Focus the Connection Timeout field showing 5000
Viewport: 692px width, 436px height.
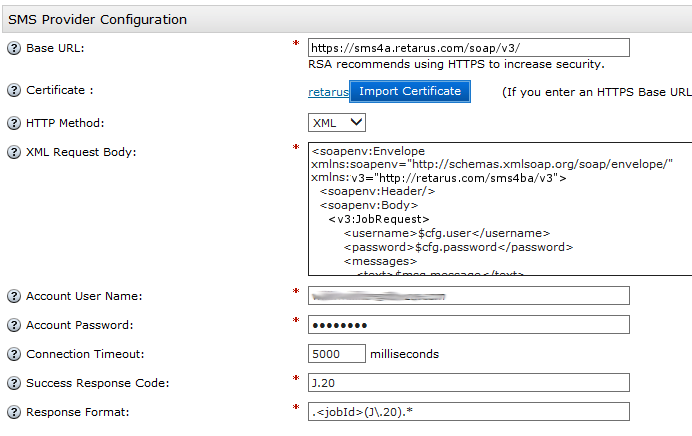337,354
